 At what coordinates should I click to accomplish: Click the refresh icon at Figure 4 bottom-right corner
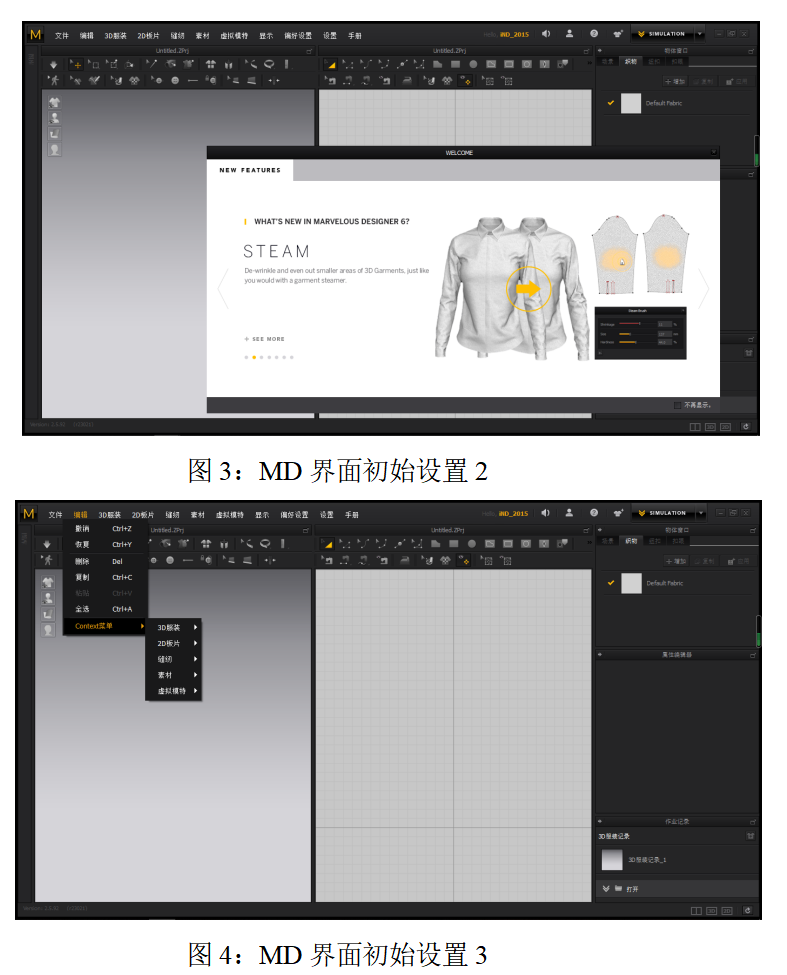pos(747,910)
